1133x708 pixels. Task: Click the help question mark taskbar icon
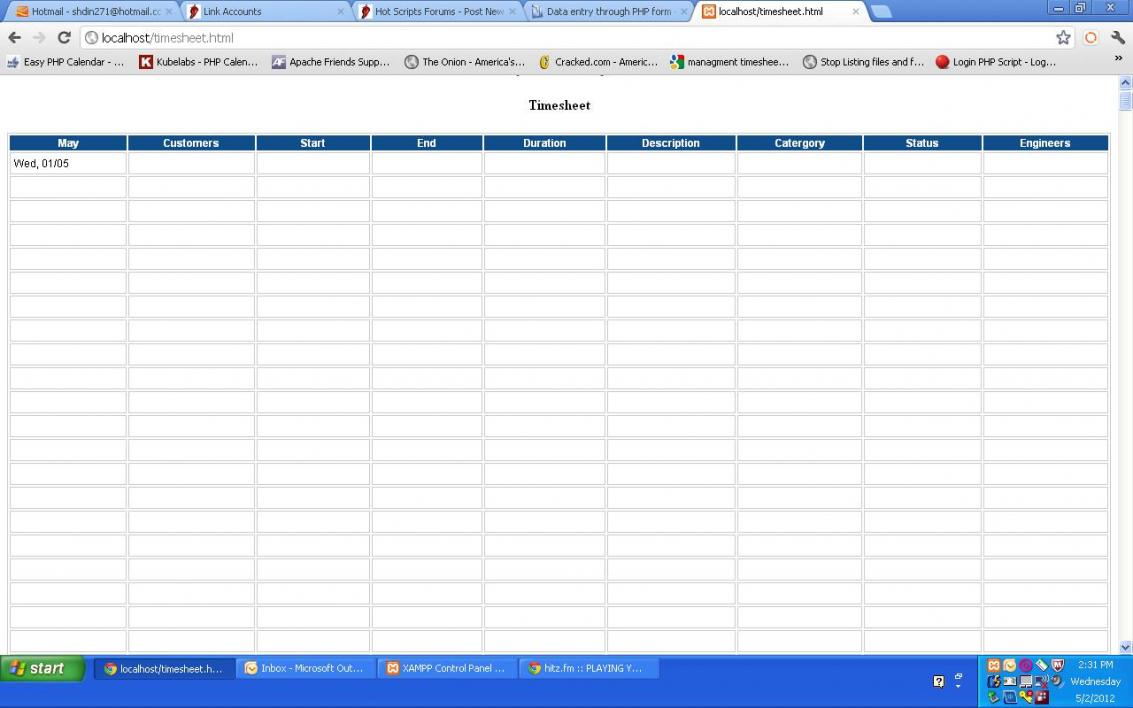(939, 681)
